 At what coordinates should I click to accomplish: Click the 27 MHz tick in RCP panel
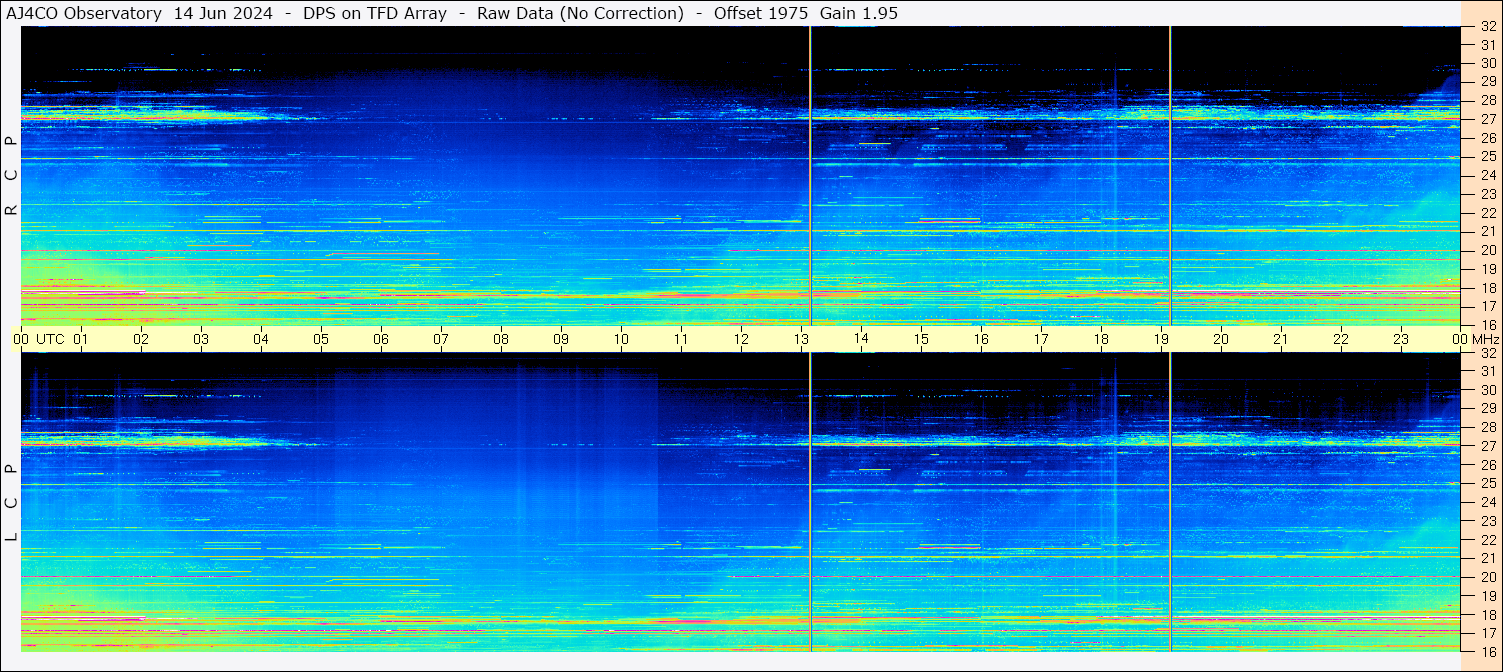click(x=1487, y=119)
